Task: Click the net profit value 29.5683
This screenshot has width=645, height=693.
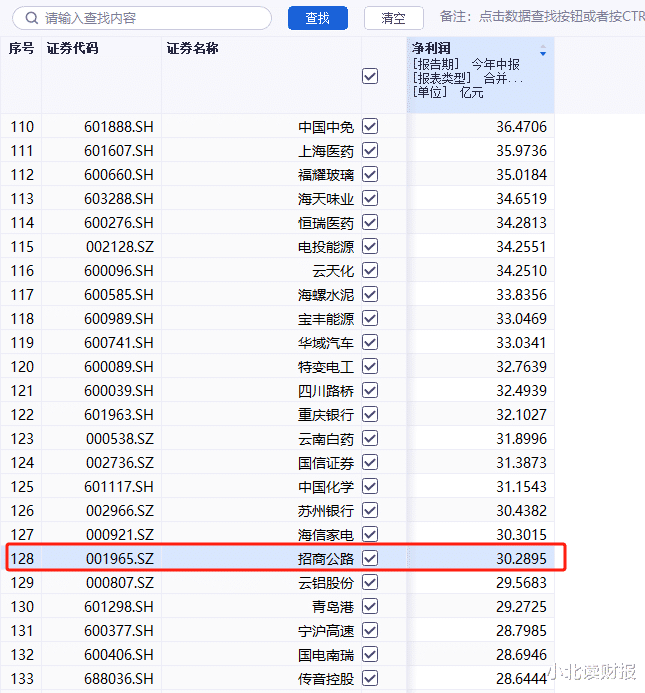Action: coord(521,583)
